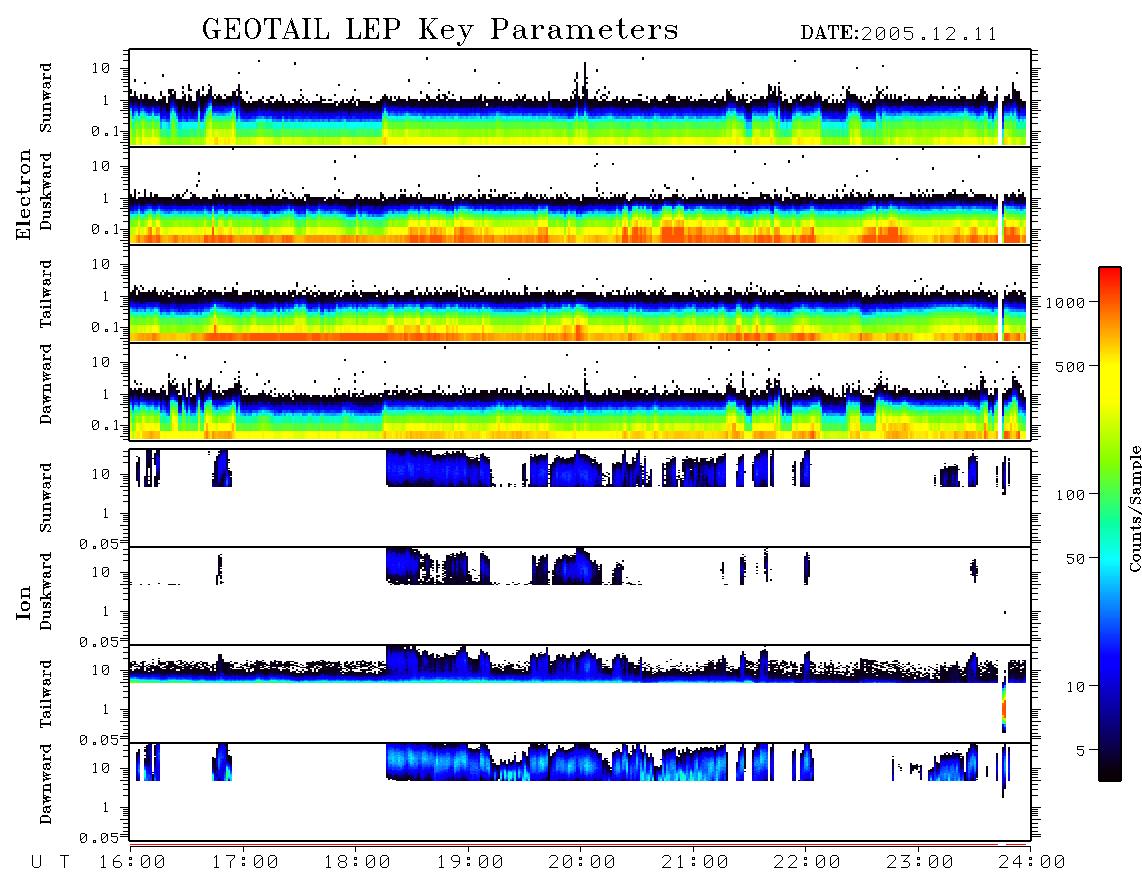Select the Electron Duskward panel label
The width and height of the screenshot is (1142, 880).
(45, 192)
